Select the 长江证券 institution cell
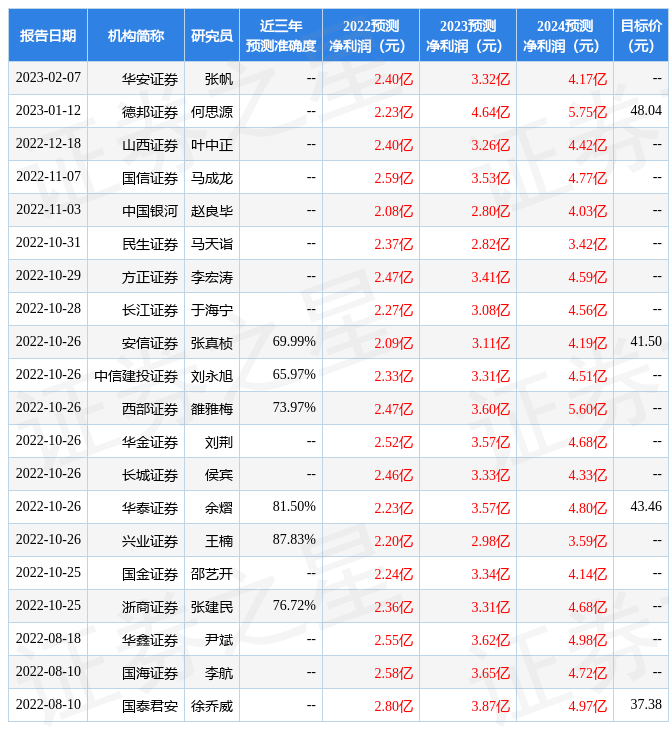 [x=136, y=310]
